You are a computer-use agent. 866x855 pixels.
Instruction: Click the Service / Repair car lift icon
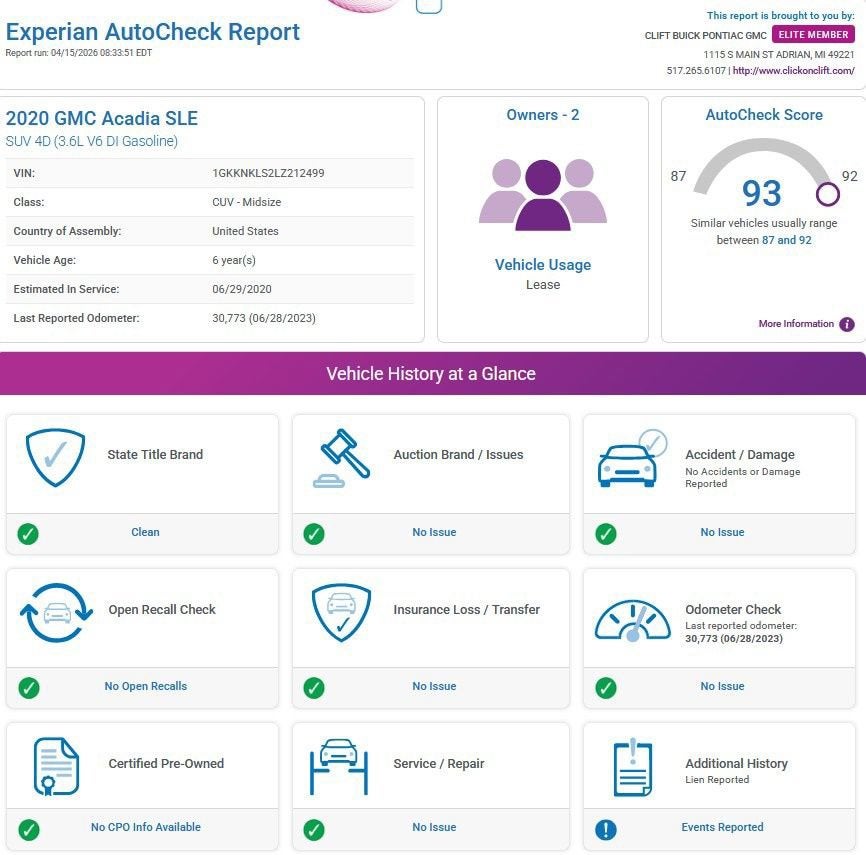[x=339, y=767]
